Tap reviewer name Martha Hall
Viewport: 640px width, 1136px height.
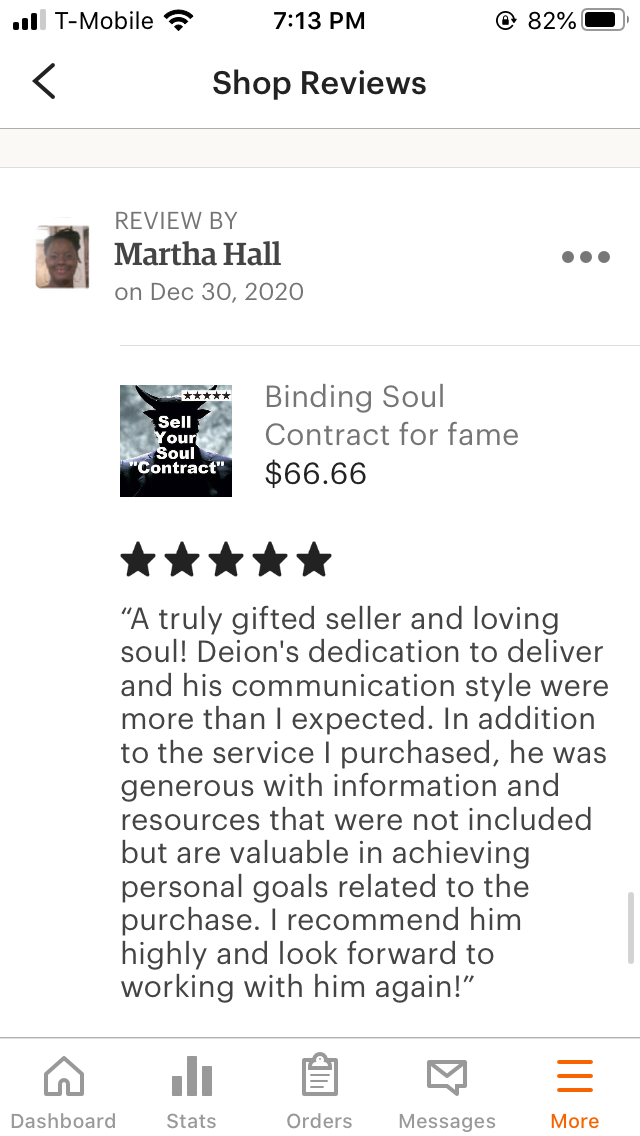(197, 254)
